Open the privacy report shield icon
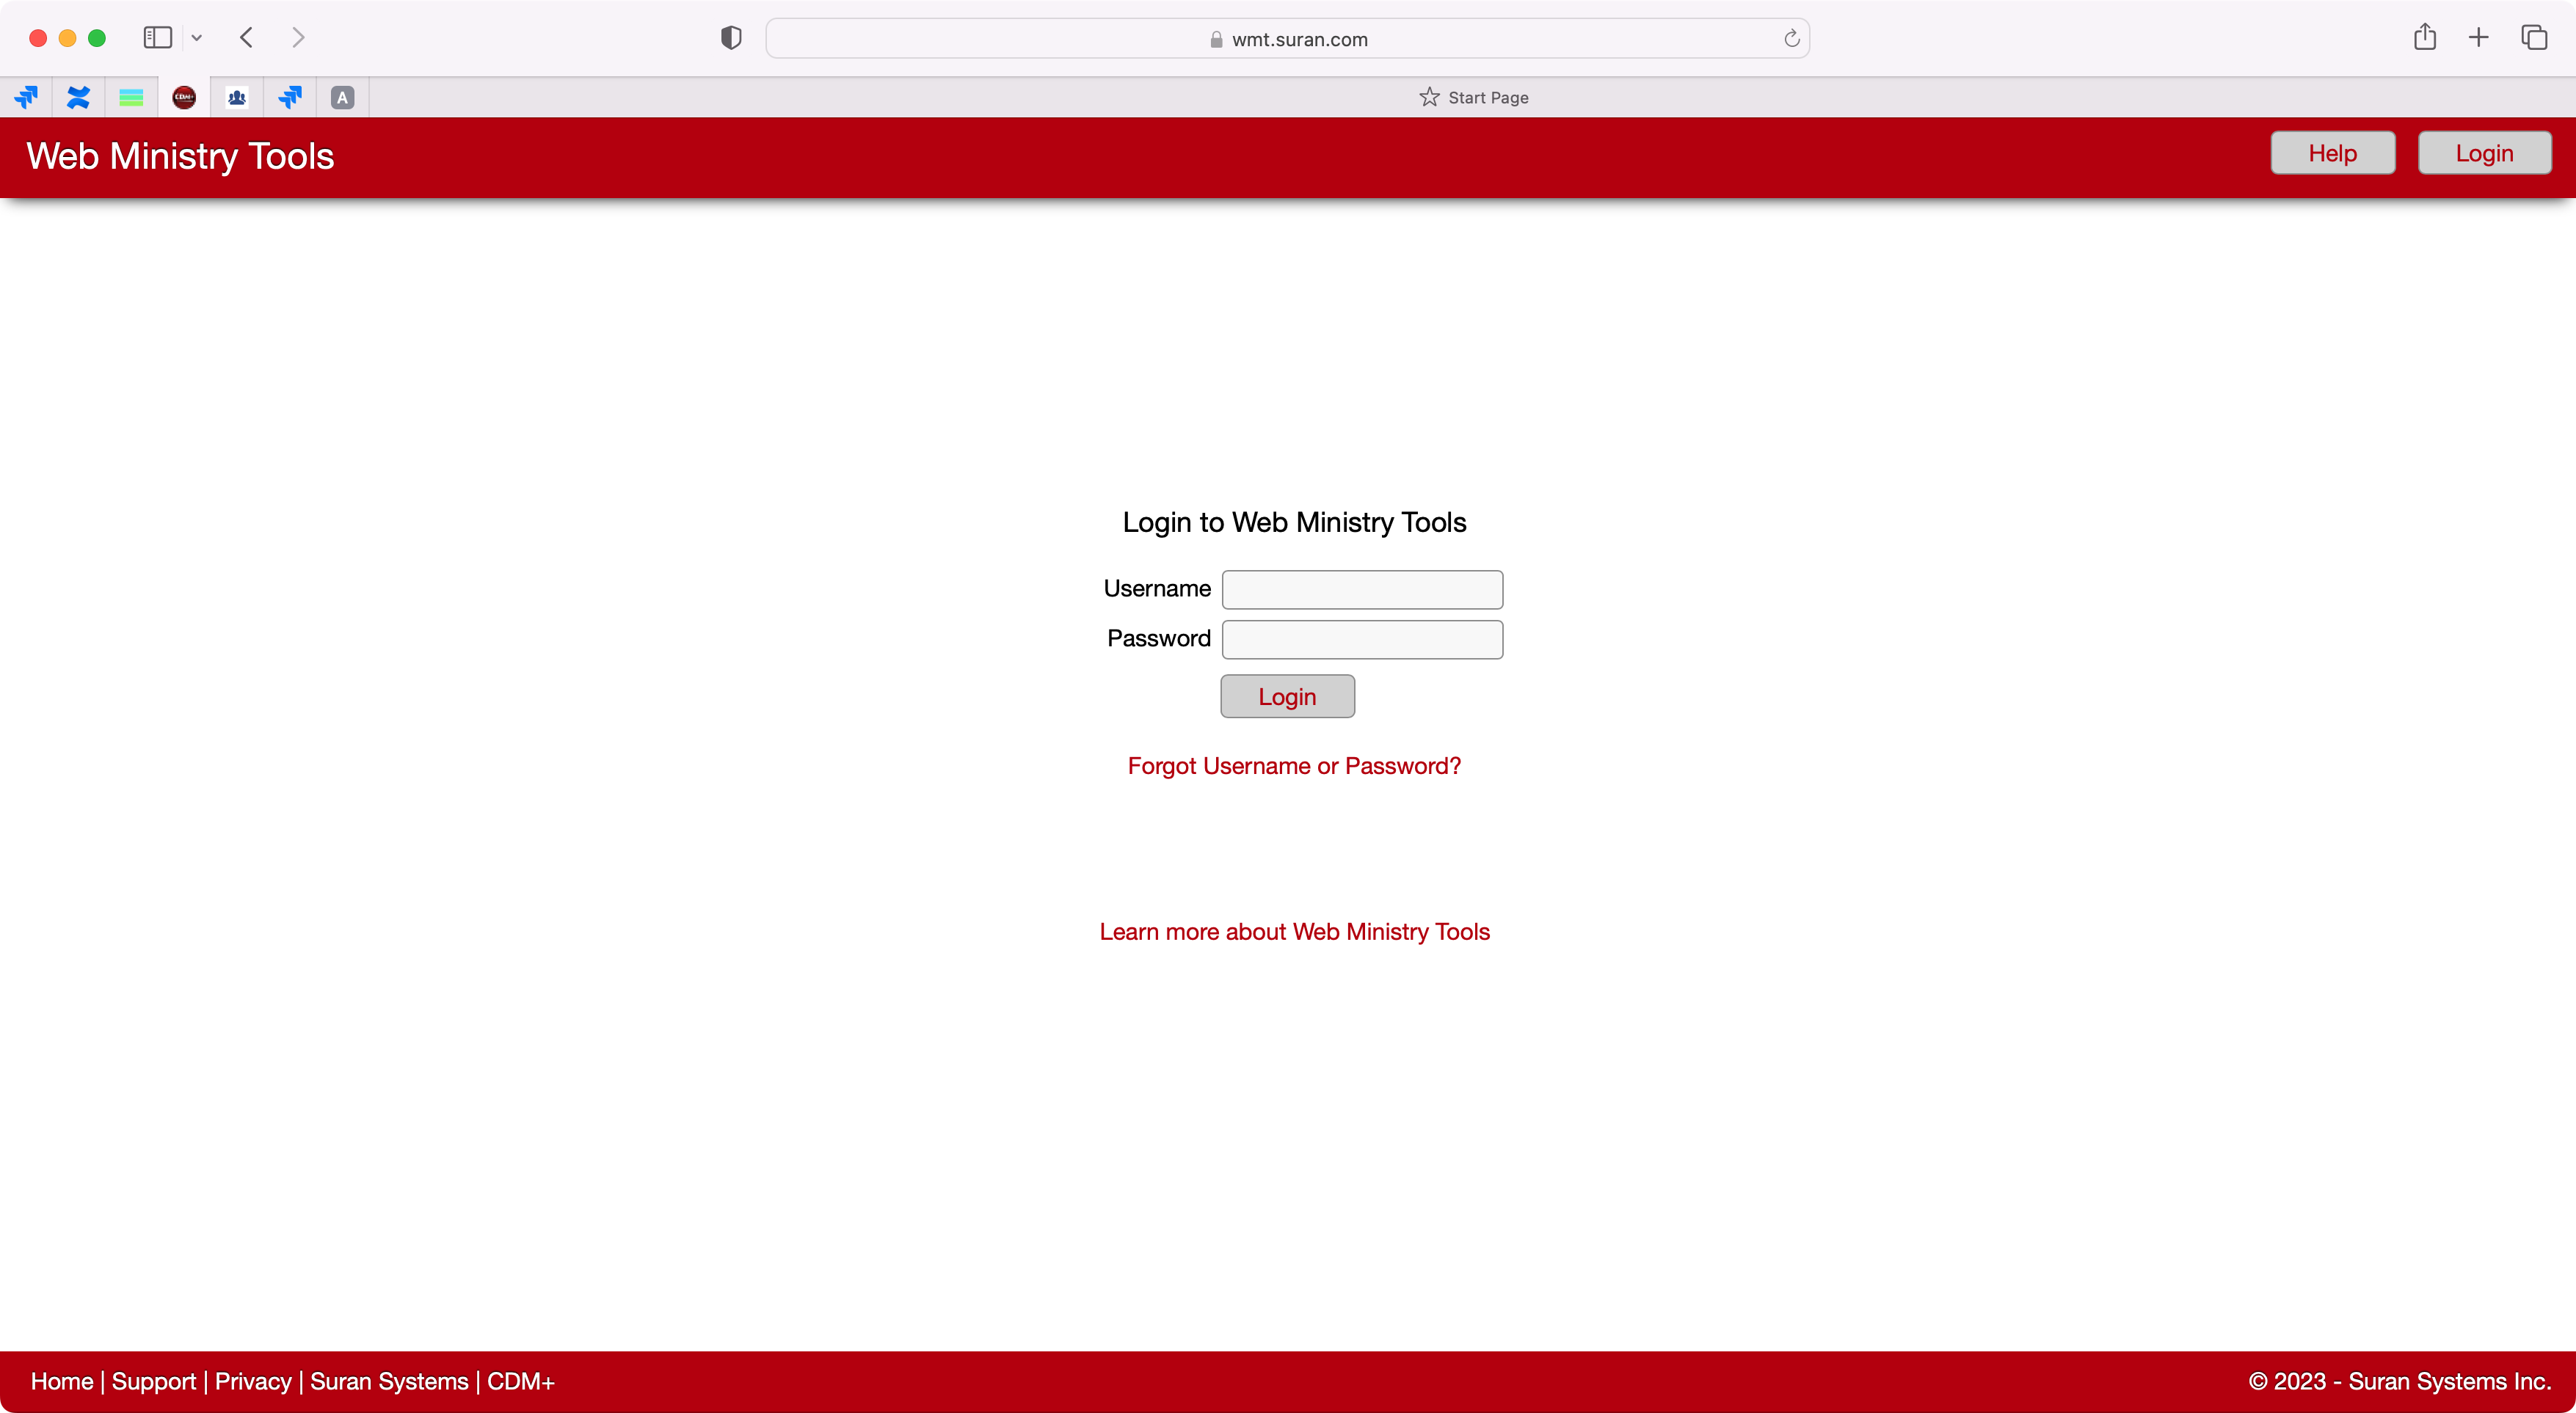The width and height of the screenshot is (2576, 1413). point(731,38)
